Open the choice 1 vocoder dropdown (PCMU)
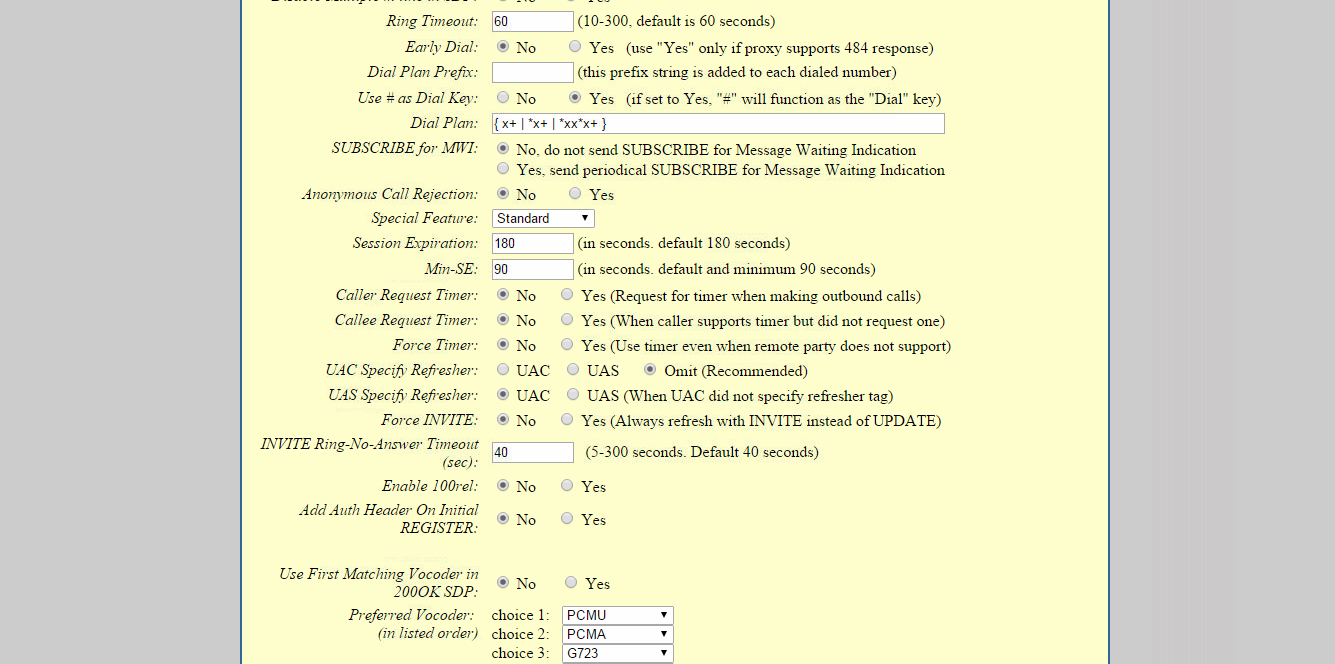 point(618,615)
